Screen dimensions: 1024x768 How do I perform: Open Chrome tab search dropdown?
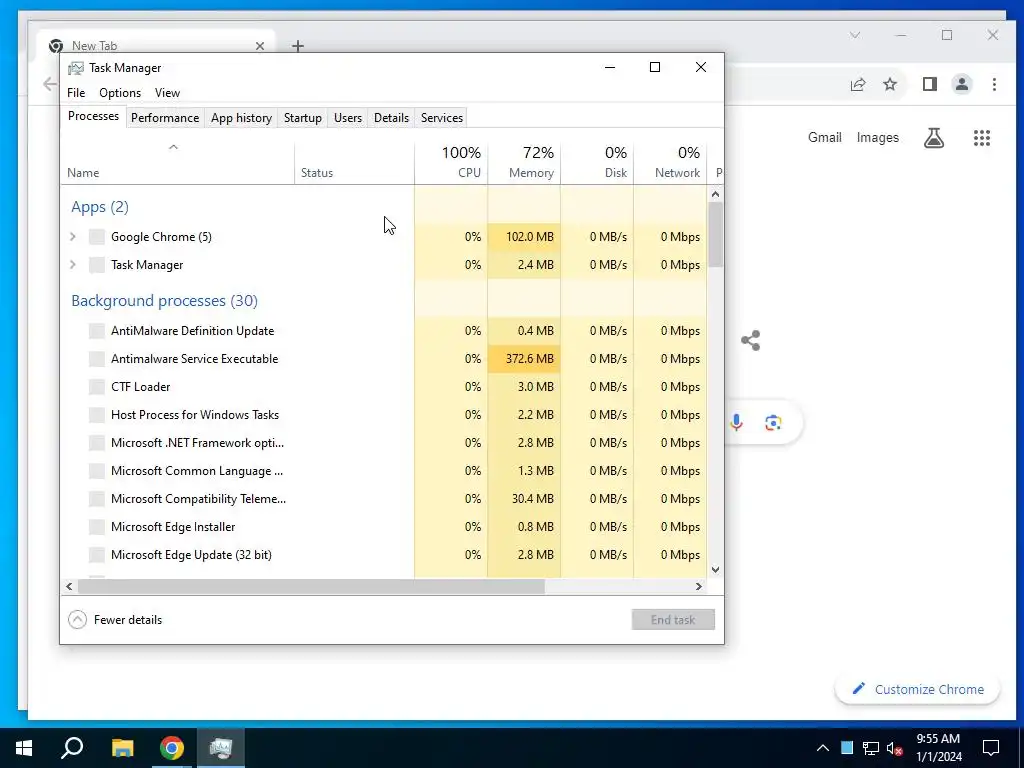[x=855, y=35]
